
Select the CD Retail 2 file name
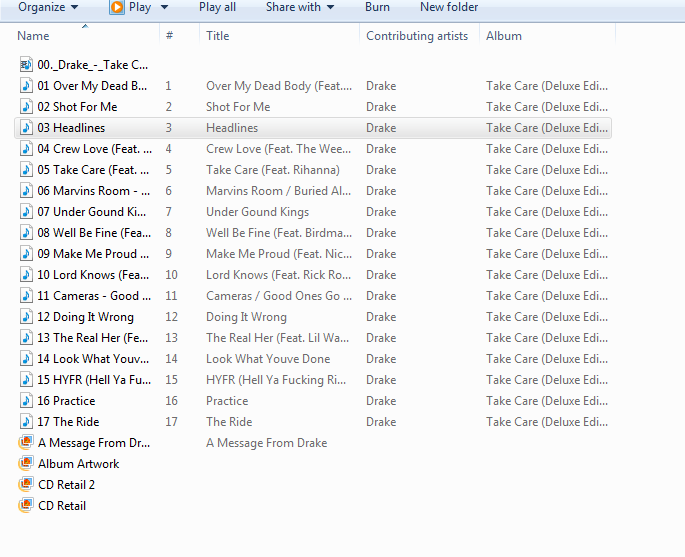tap(66, 484)
